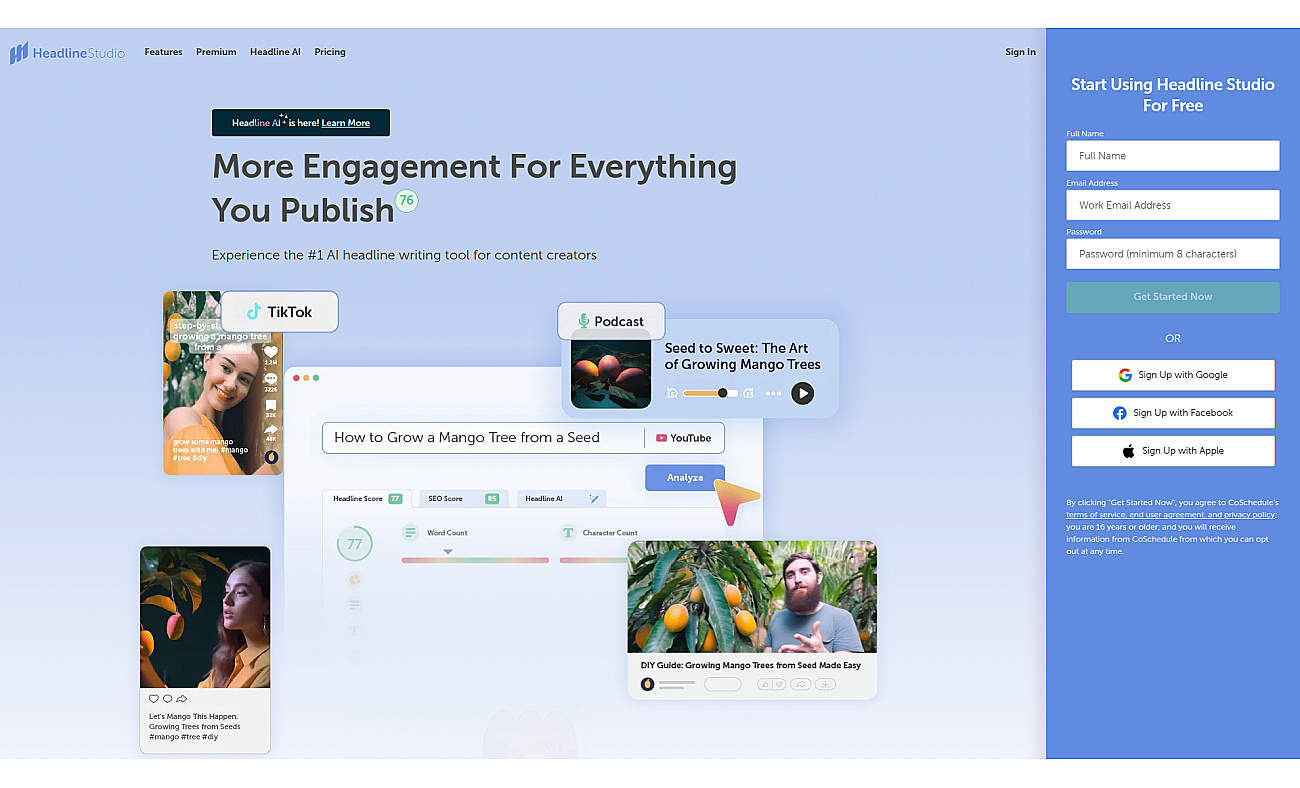Click Learn More in Headline AI banner

coord(346,123)
